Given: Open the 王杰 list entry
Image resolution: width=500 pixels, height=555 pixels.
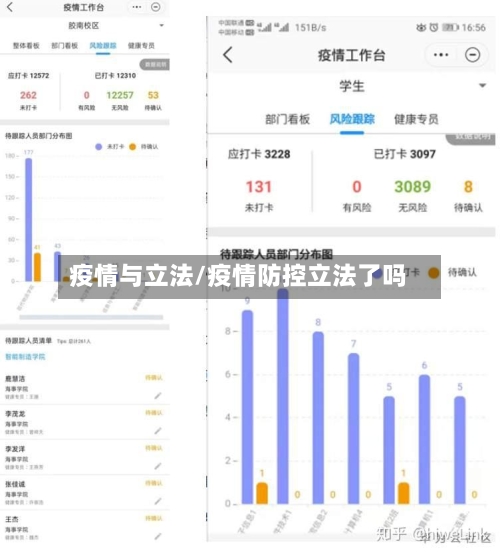Looking at the screenshot, I should (85, 528).
